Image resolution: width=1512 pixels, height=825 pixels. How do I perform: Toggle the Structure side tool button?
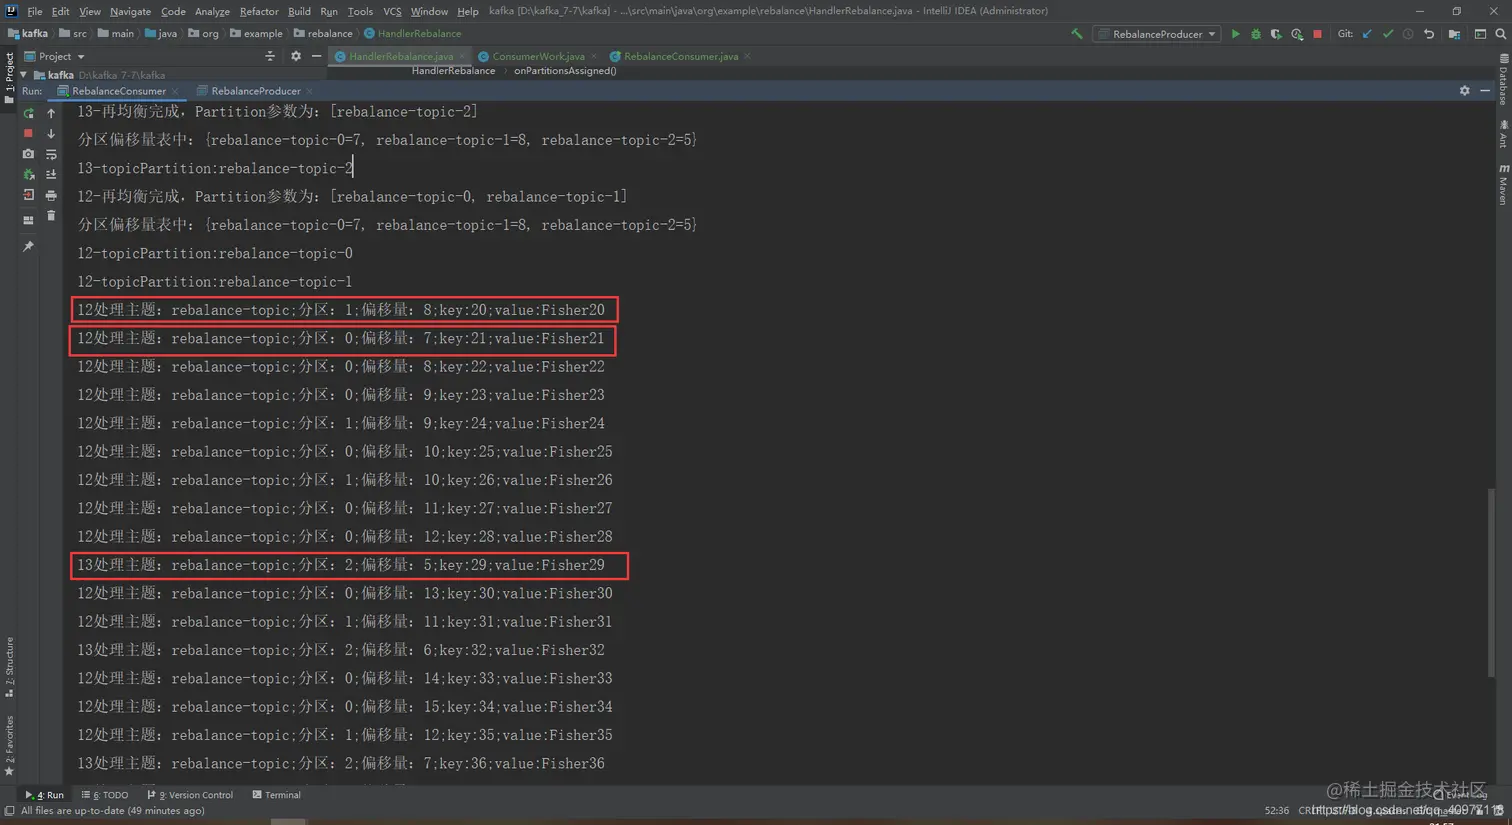point(9,667)
